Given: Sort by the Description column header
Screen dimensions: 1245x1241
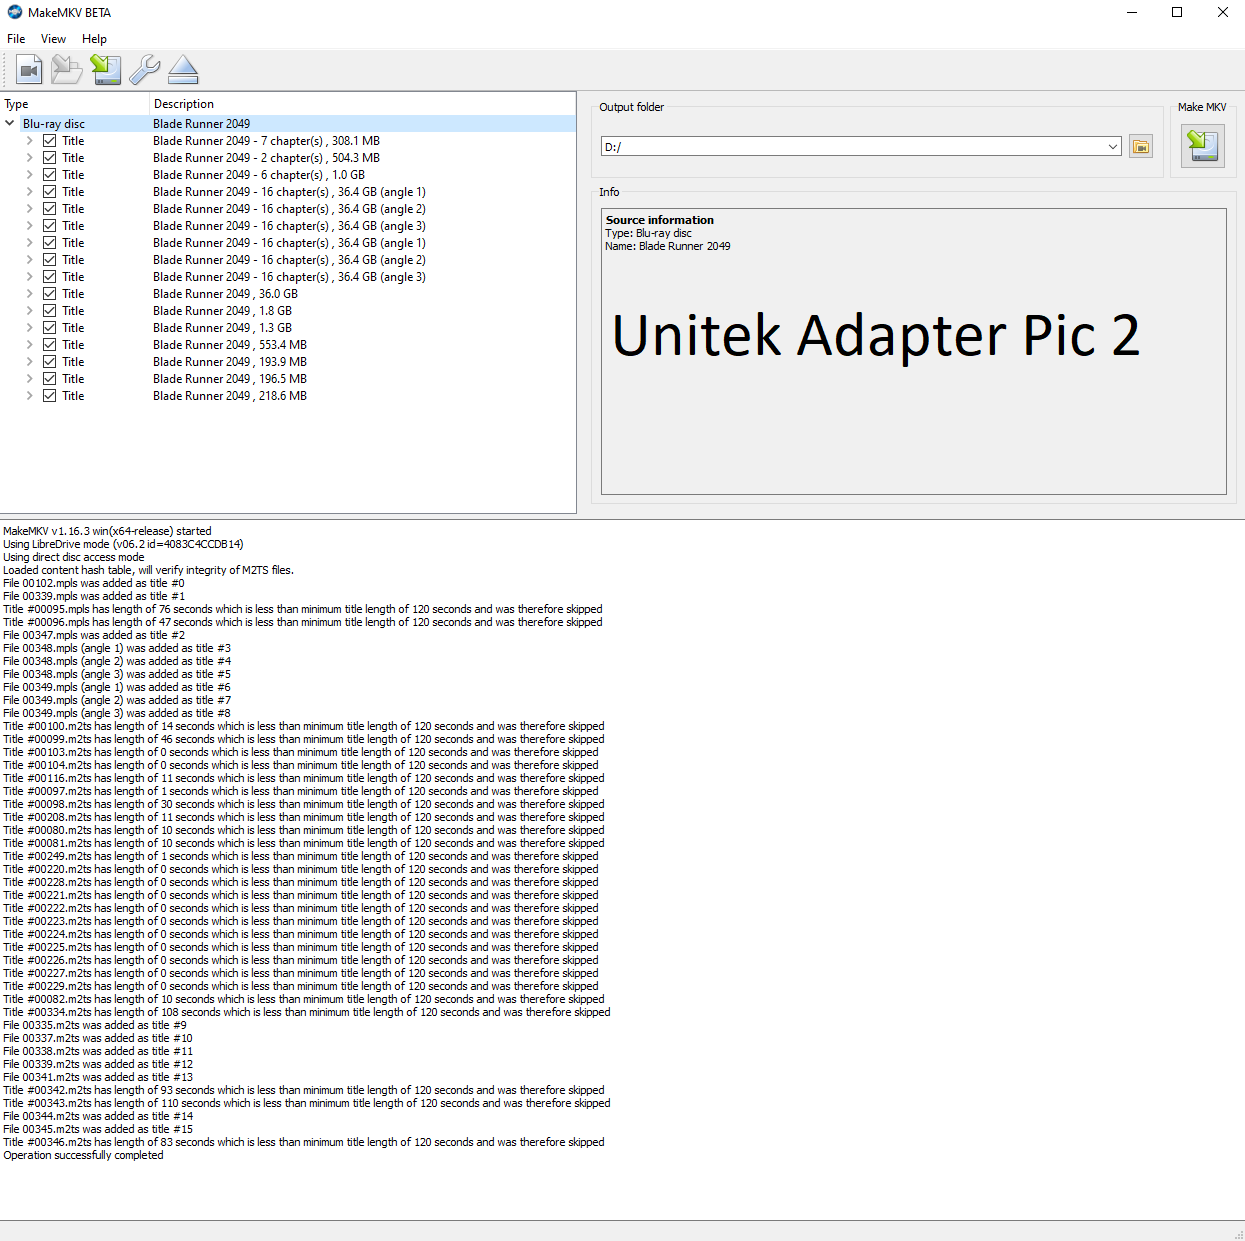Looking at the screenshot, I should [x=362, y=104].
